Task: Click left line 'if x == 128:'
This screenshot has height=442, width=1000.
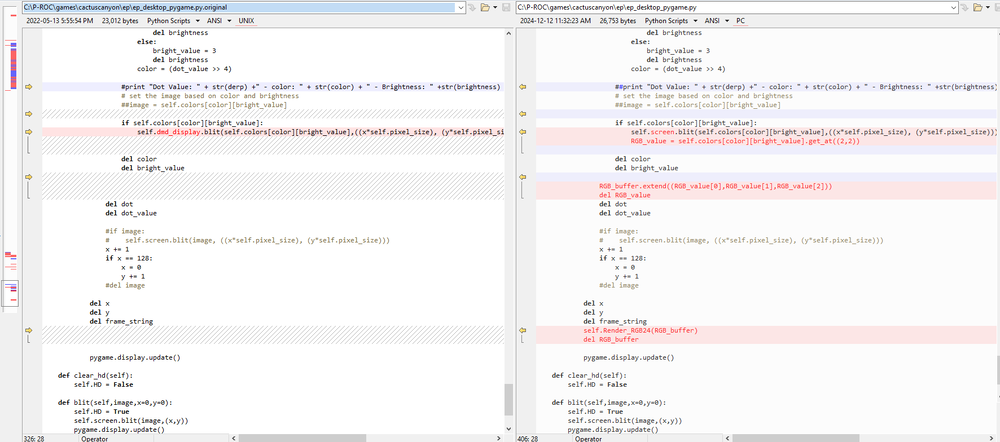Action: (x=129, y=258)
